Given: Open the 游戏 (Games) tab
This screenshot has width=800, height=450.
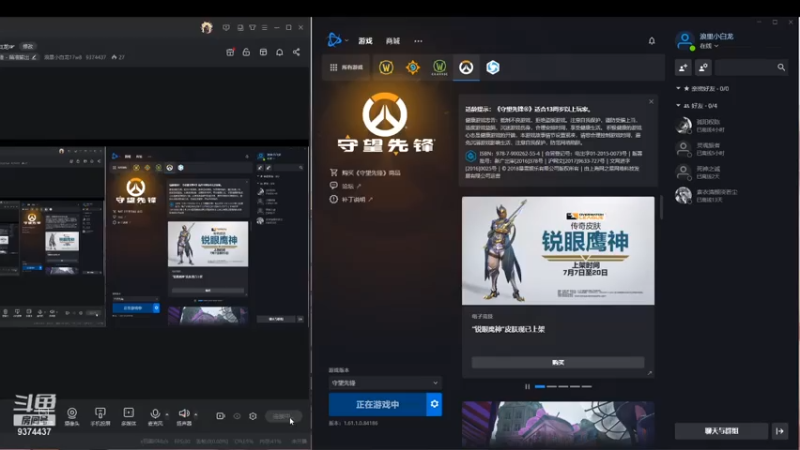Looking at the screenshot, I should pos(365,41).
